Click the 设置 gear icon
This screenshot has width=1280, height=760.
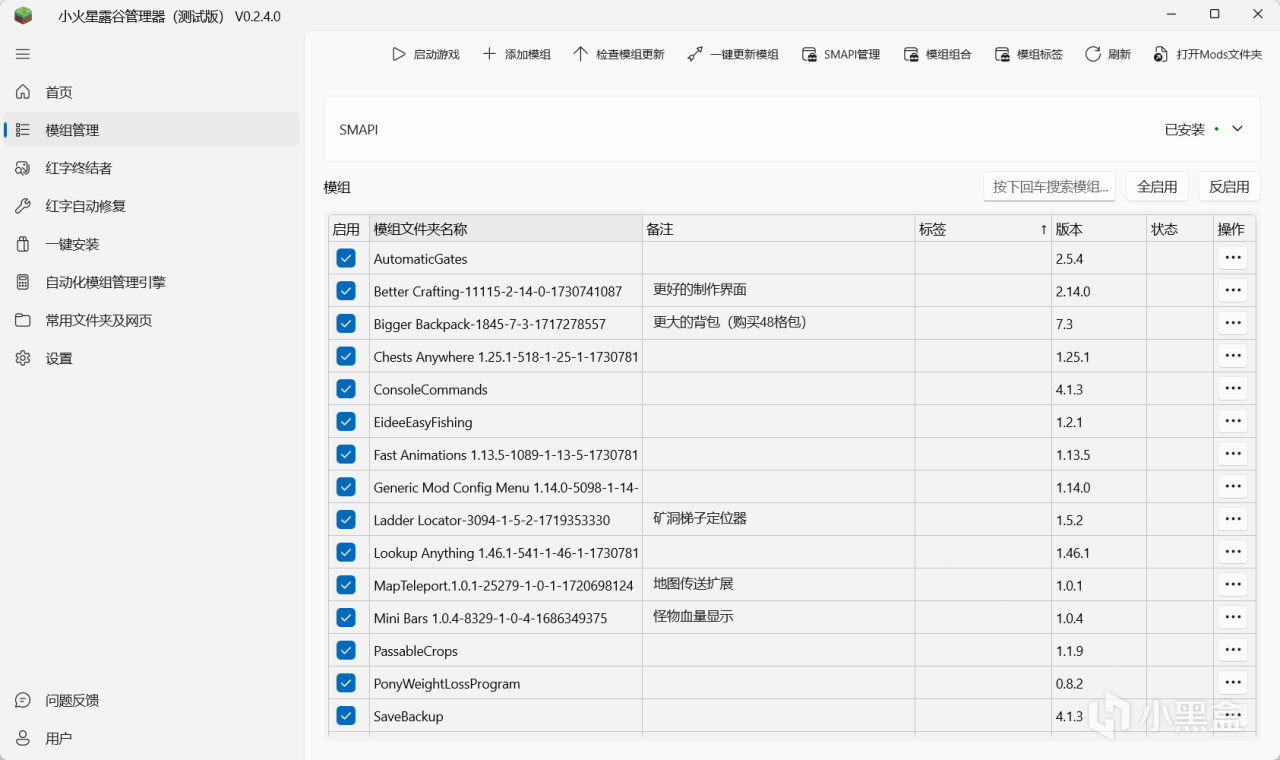click(23, 358)
